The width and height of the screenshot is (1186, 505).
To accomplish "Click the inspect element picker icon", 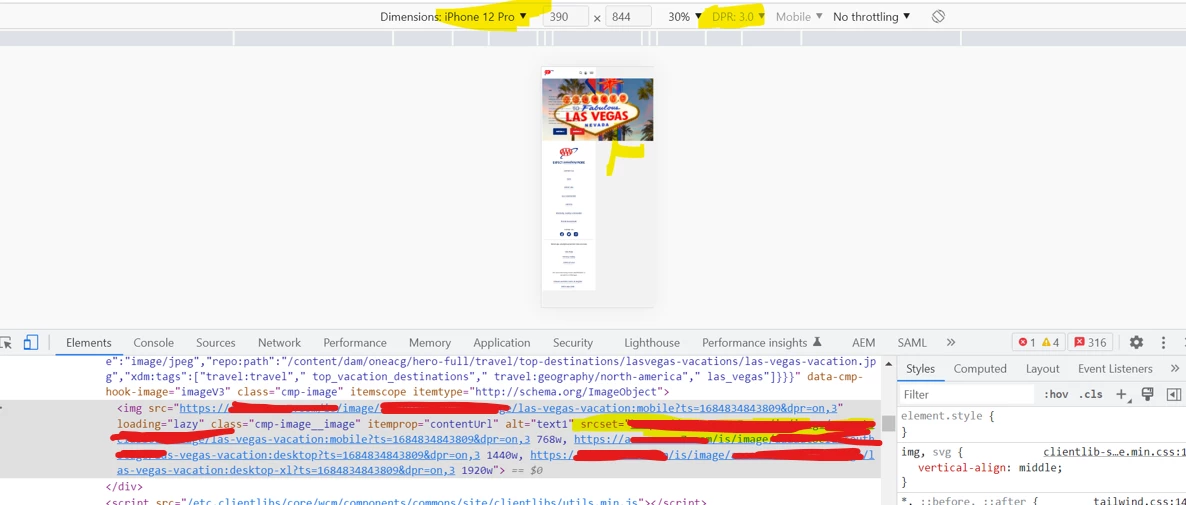I will tap(6, 342).
